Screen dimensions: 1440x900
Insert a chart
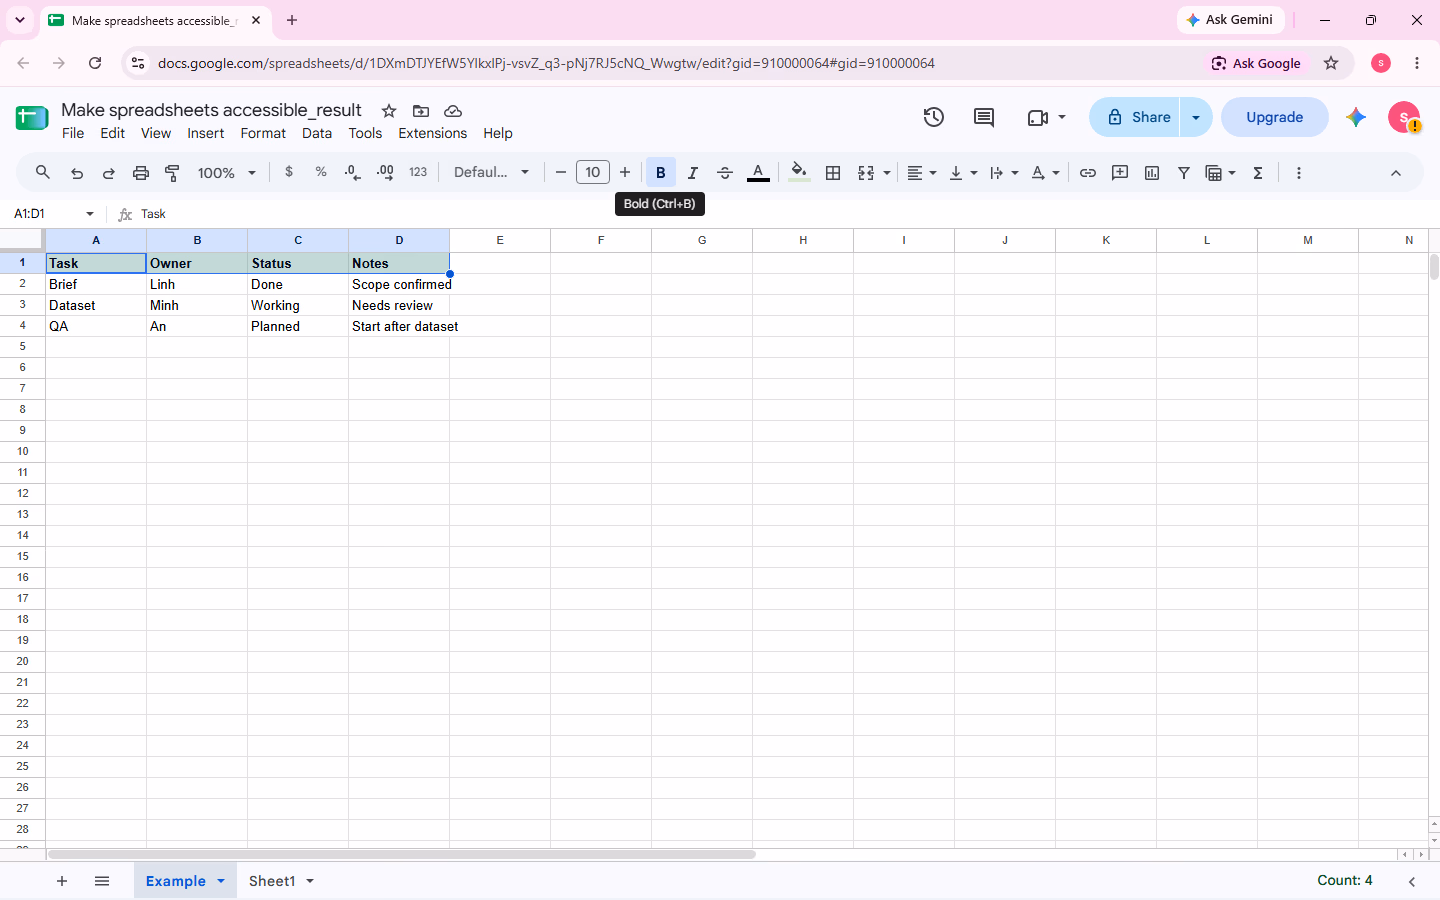pos(1152,173)
